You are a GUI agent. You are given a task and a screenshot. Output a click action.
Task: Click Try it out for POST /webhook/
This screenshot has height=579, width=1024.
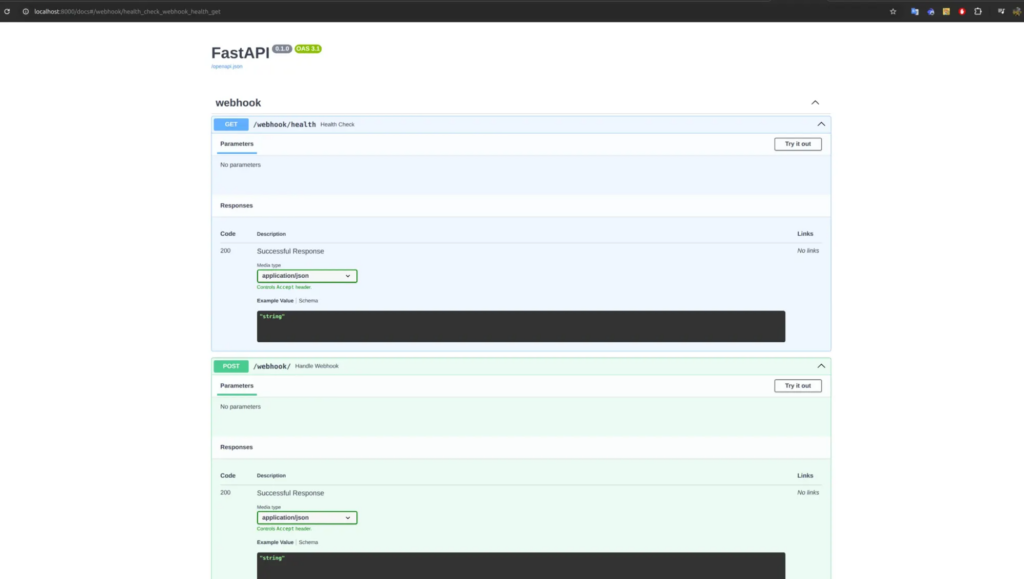[x=797, y=386]
